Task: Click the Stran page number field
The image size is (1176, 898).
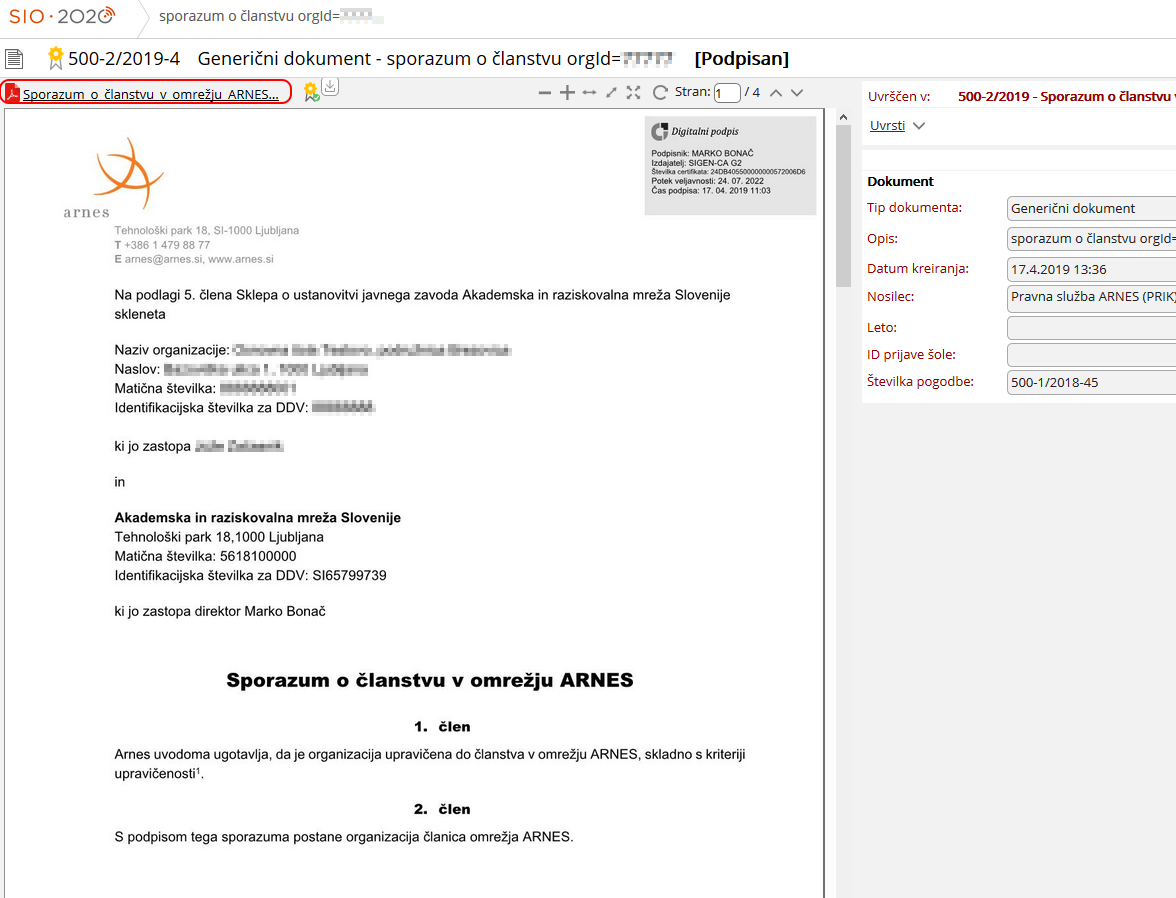Action: 727,93
